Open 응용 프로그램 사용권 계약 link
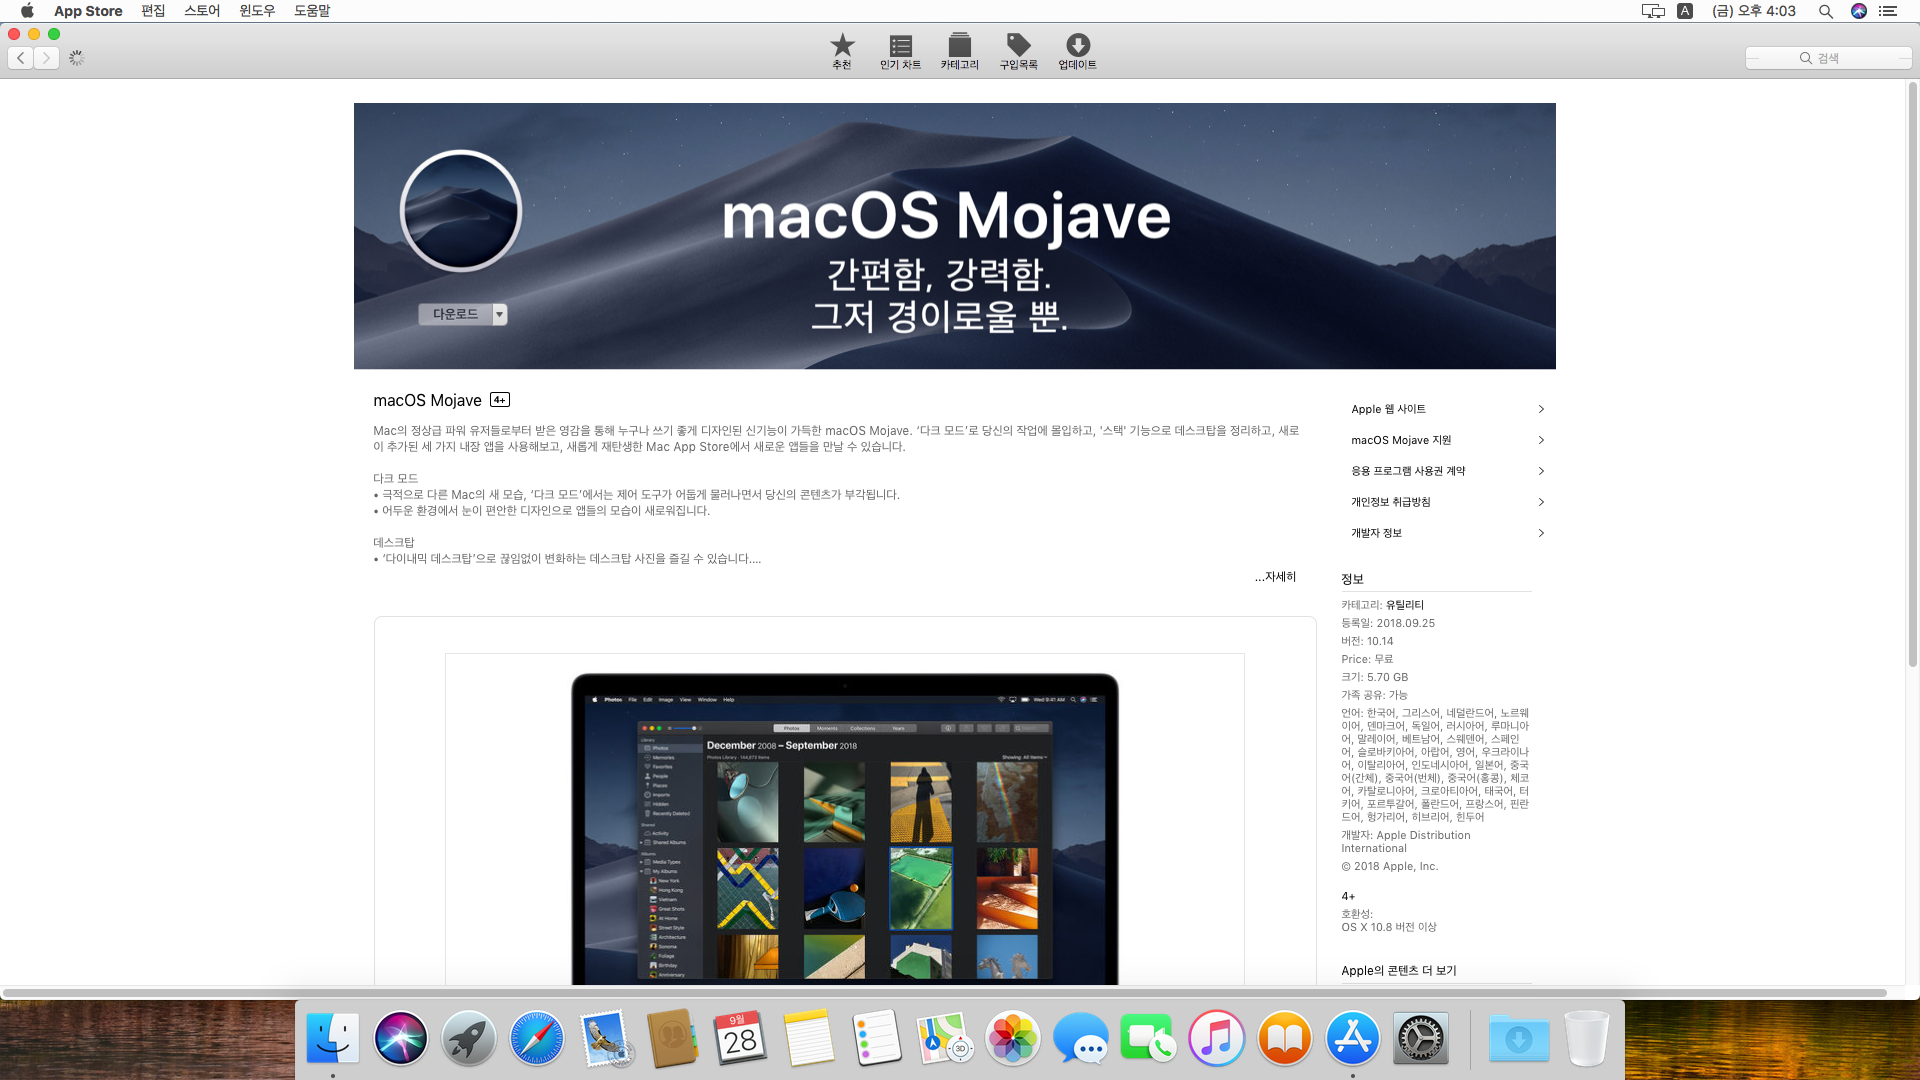Screen dimensions: 1920x1080 click(x=1408, y=471)
